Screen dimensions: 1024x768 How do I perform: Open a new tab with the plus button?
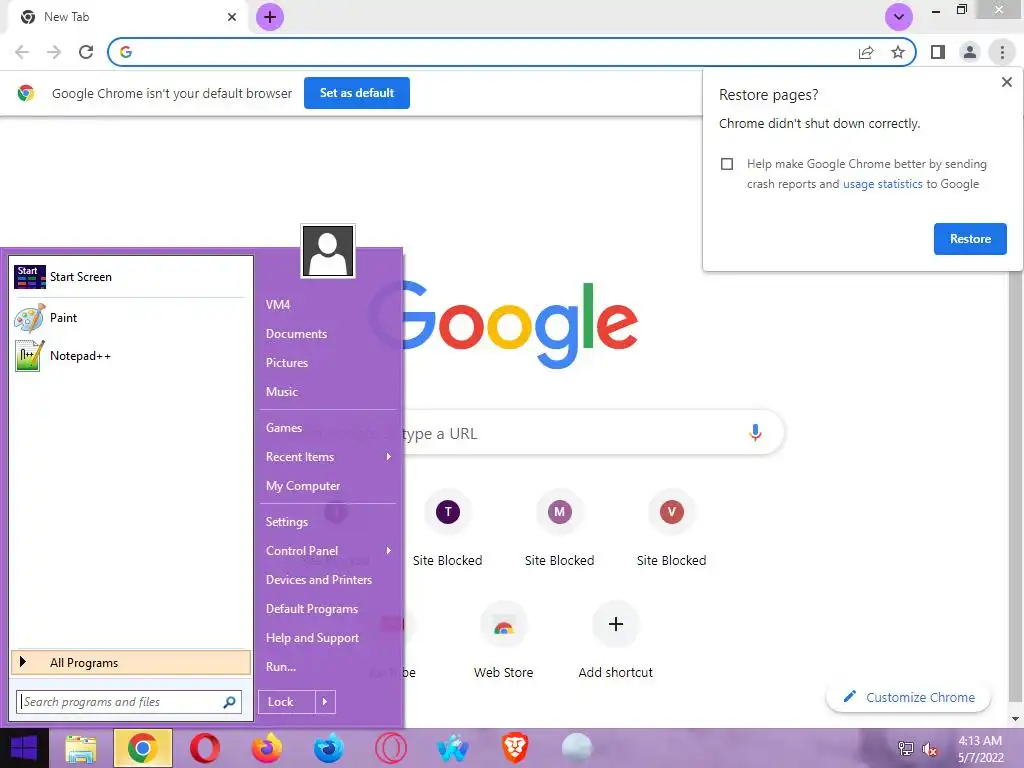pyautogui.click(x=270, y=17)
